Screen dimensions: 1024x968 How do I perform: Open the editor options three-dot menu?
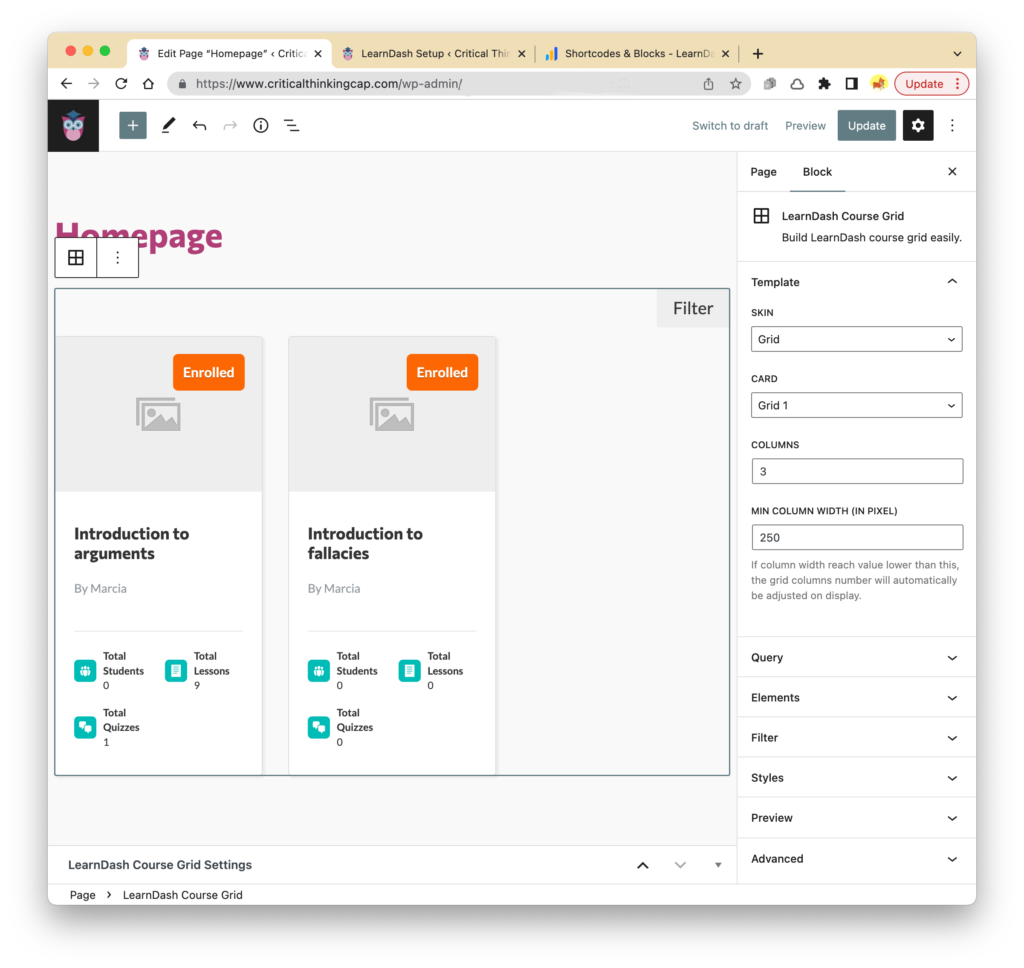(952, 125)
